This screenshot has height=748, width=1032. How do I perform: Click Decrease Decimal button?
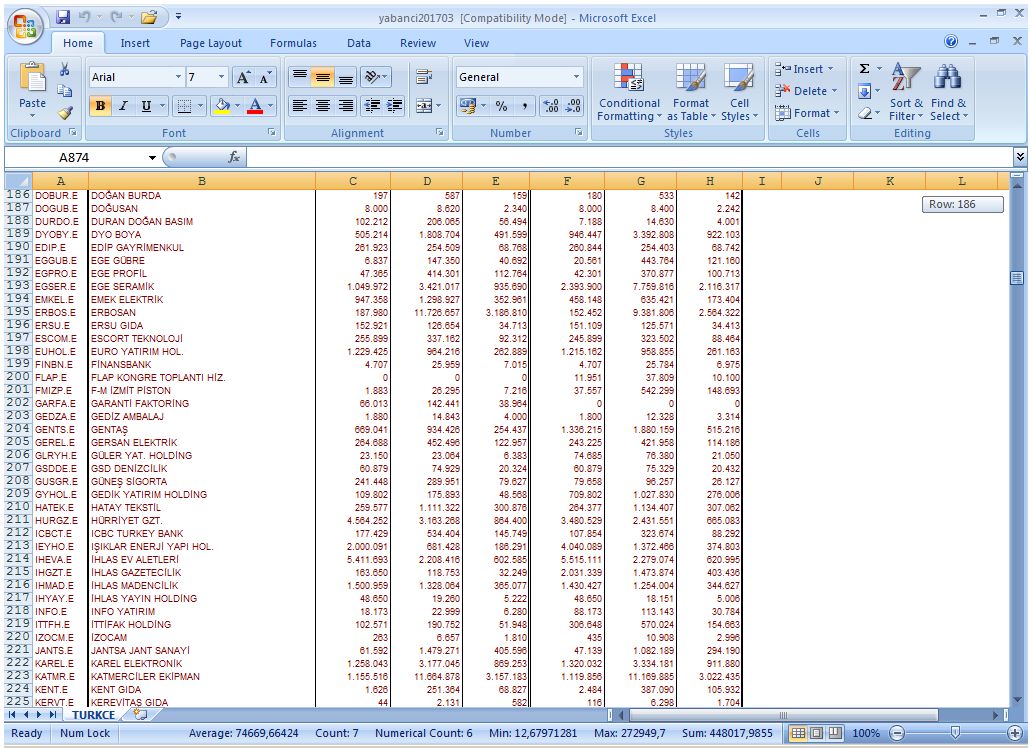coord(573,106)
